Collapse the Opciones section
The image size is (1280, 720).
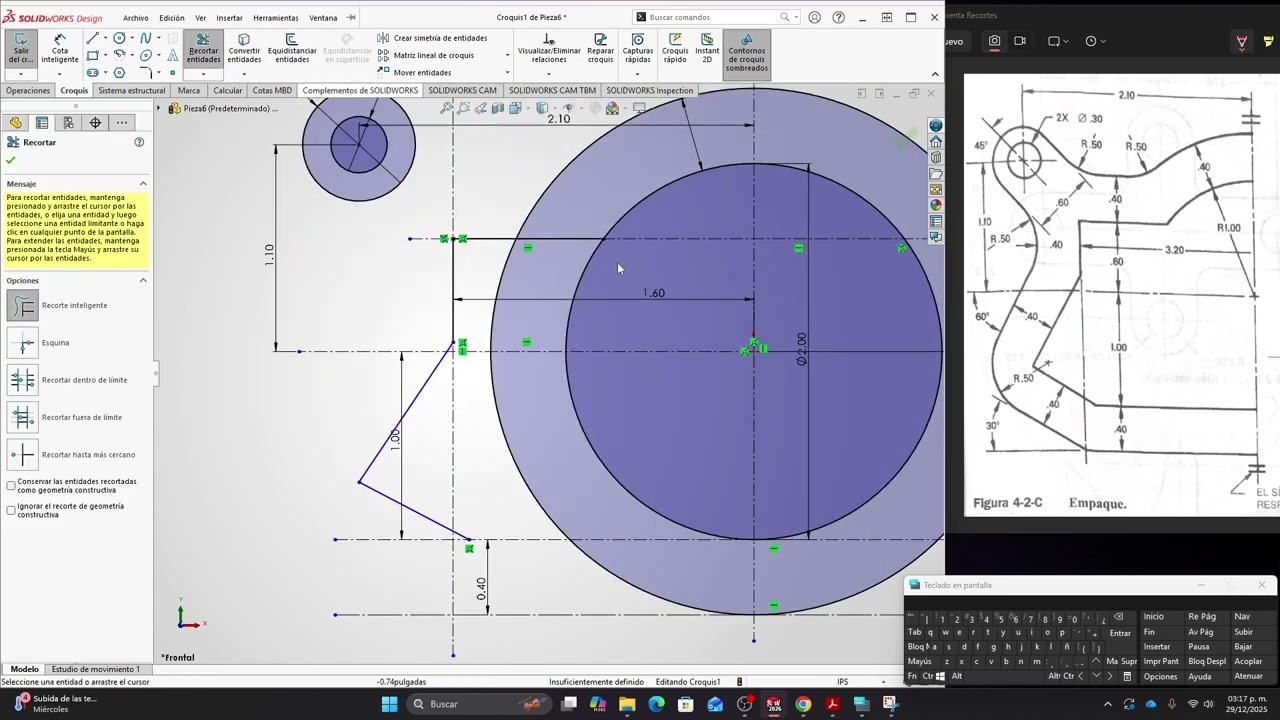coord(143,280)
